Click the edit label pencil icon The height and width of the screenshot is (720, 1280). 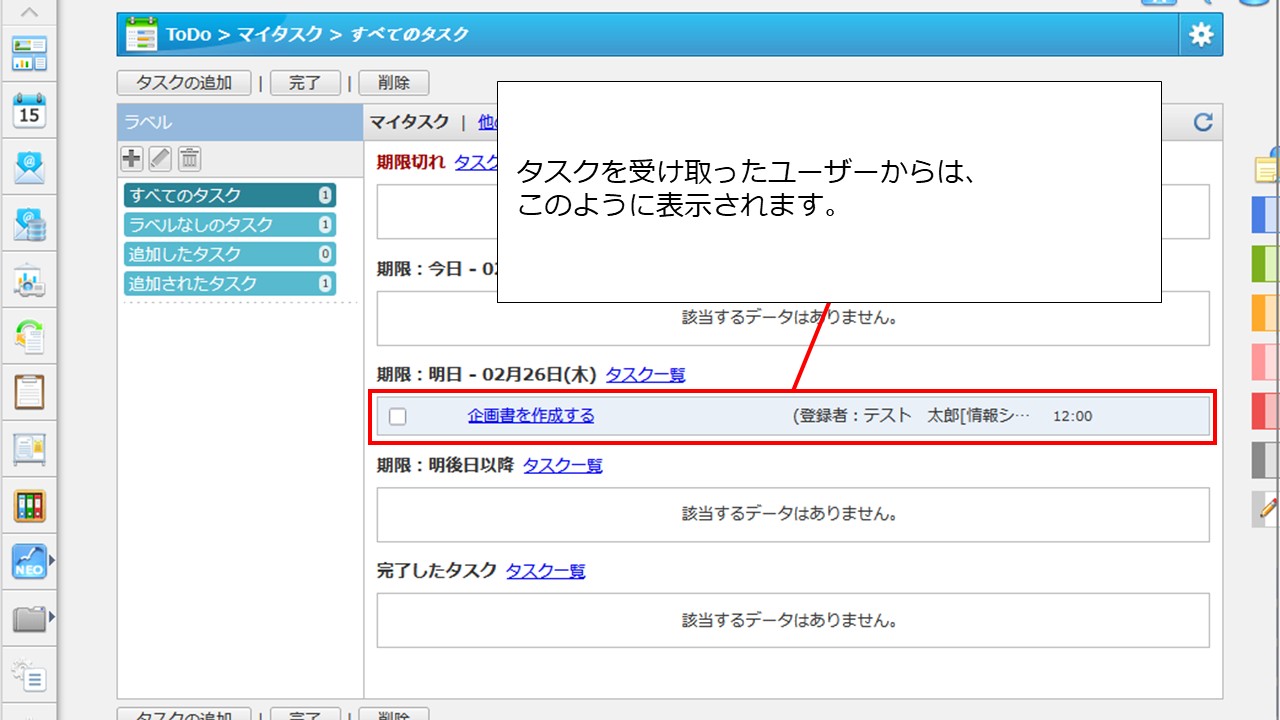point(160,158)
